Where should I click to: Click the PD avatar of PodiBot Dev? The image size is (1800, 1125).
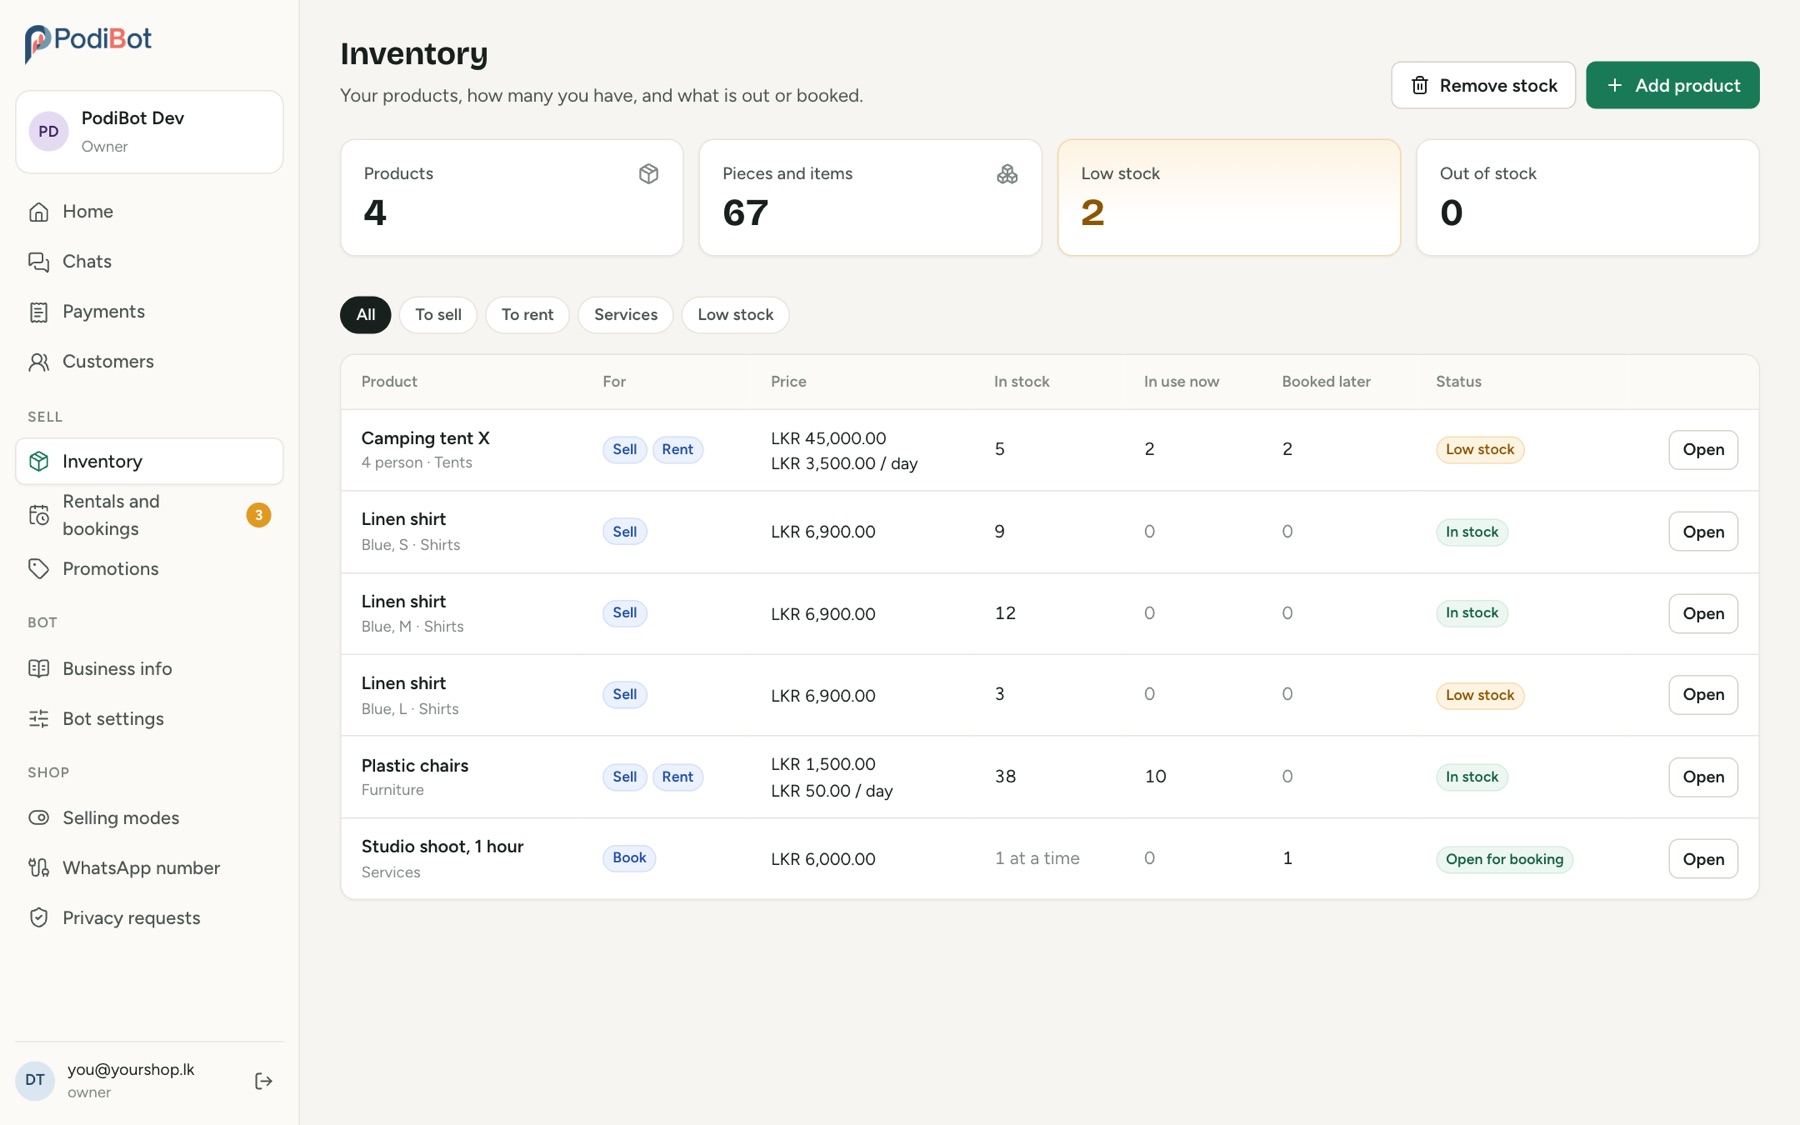pos(48,132)
